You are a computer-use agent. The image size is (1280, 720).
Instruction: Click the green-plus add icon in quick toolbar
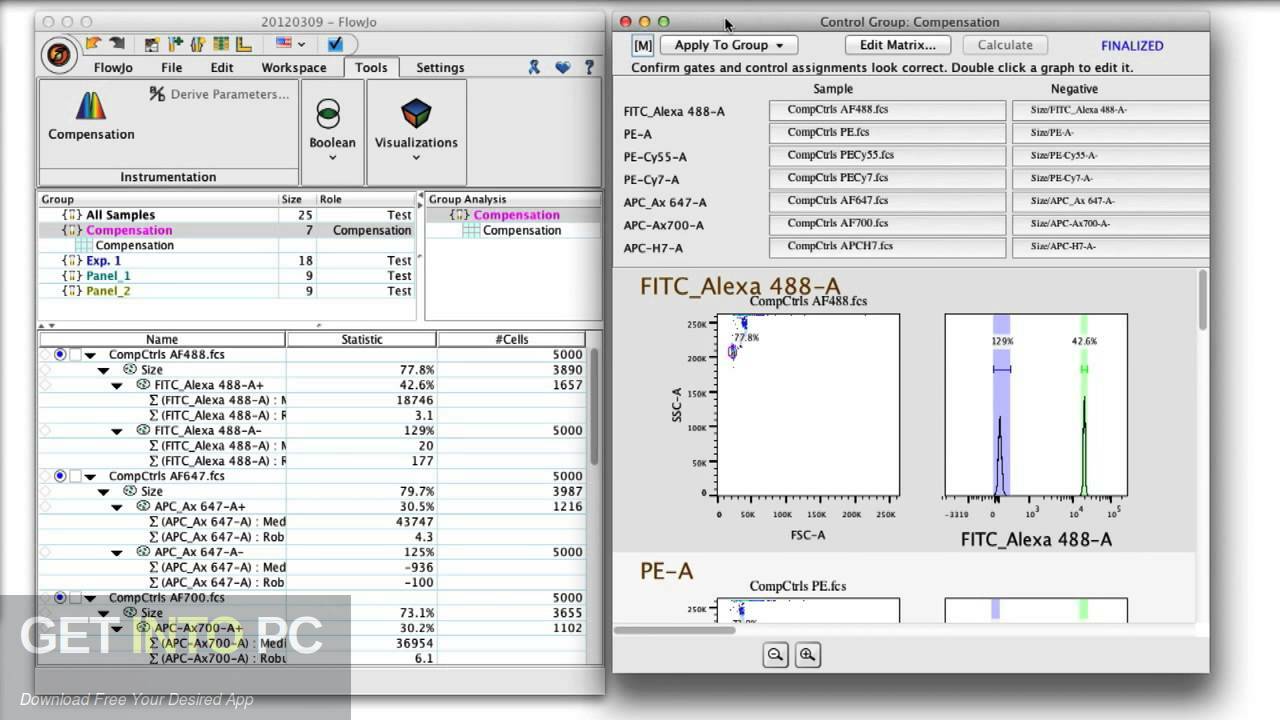click(x=176, y=44)
